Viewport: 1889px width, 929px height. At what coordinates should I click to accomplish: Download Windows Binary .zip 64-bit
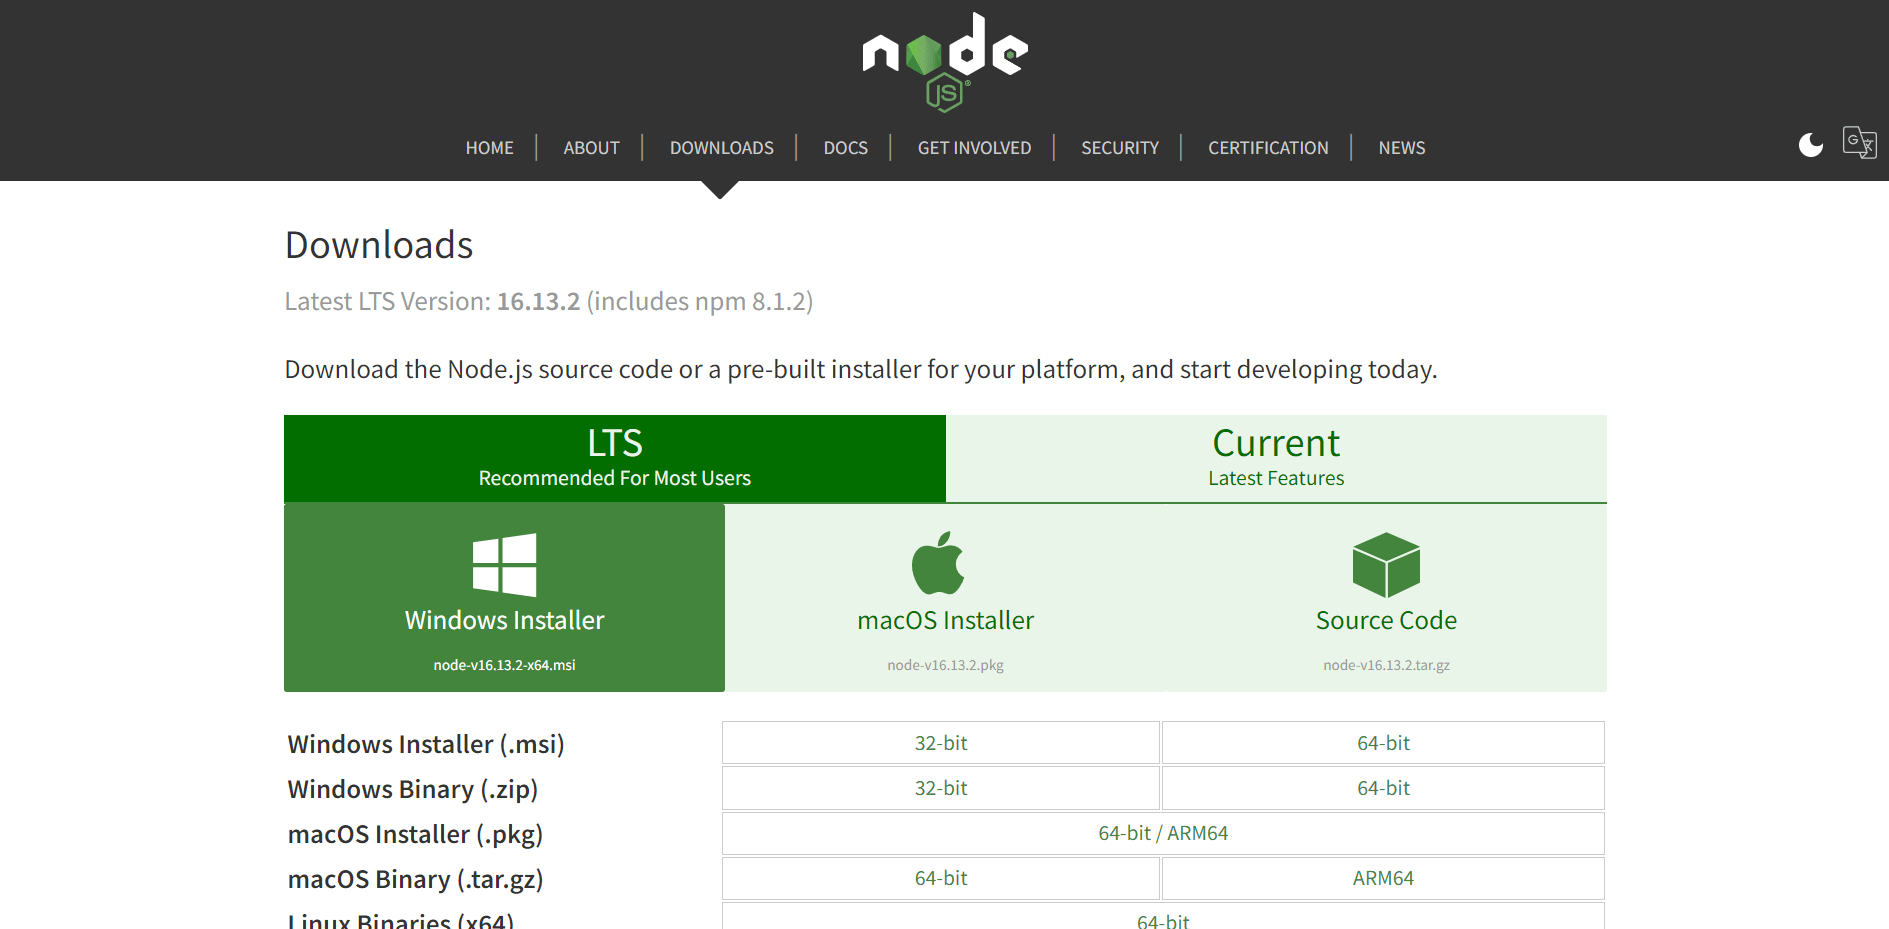pos(1383,788)
